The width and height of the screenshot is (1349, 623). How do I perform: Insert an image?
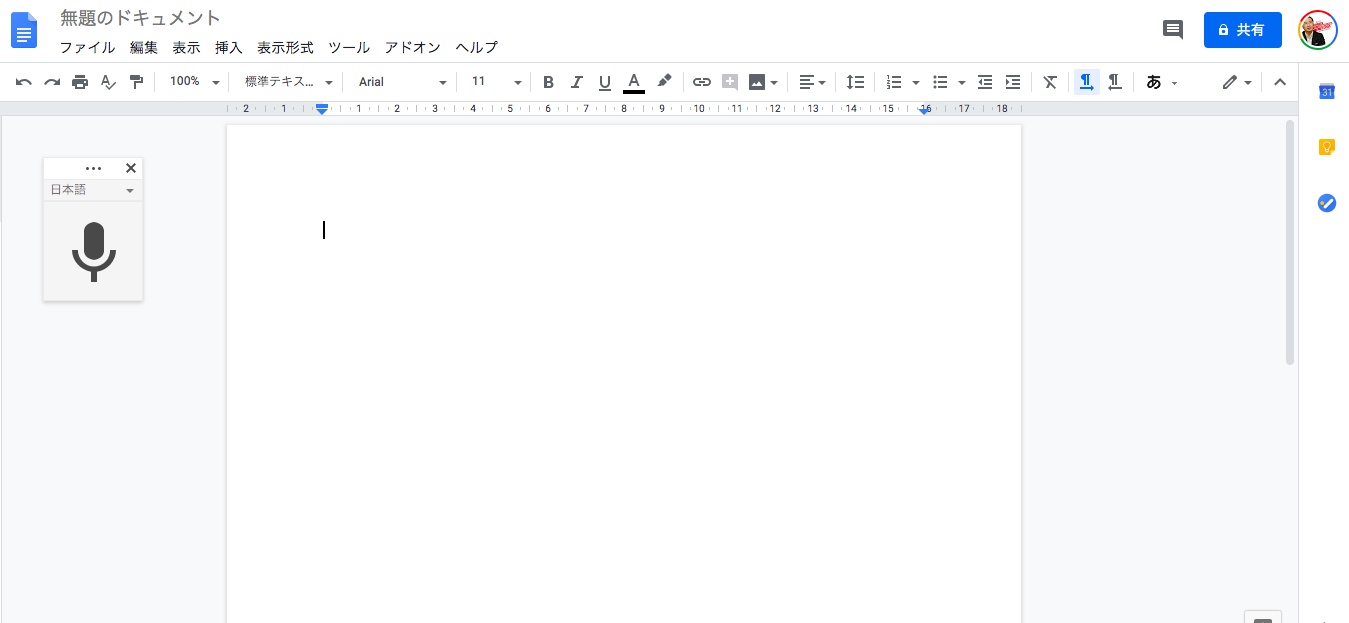(757, 82)
